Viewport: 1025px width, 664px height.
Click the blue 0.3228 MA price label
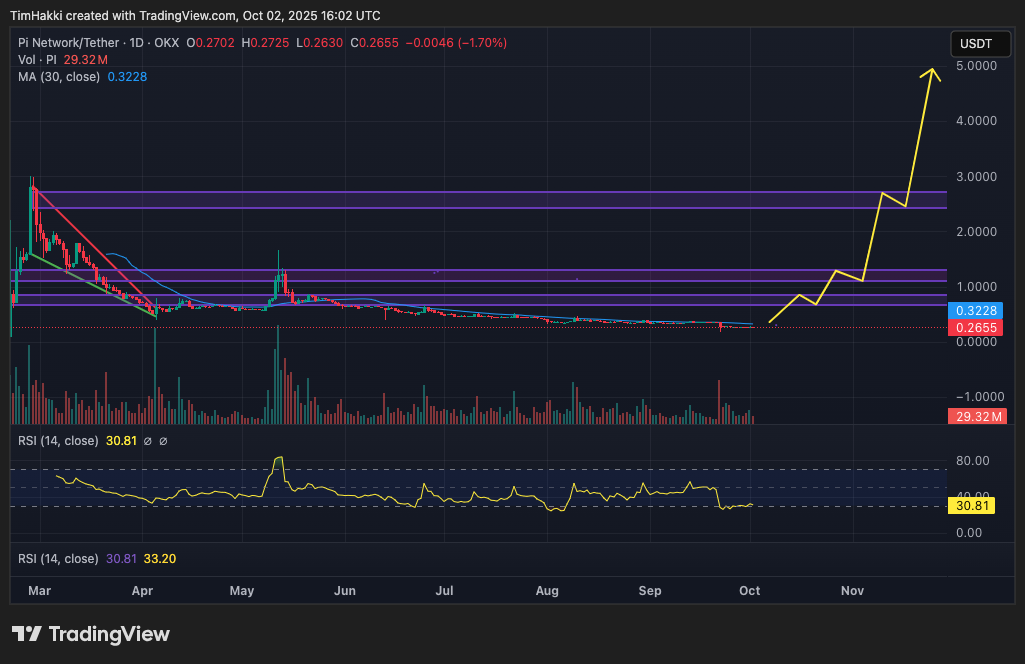[974, 311]
